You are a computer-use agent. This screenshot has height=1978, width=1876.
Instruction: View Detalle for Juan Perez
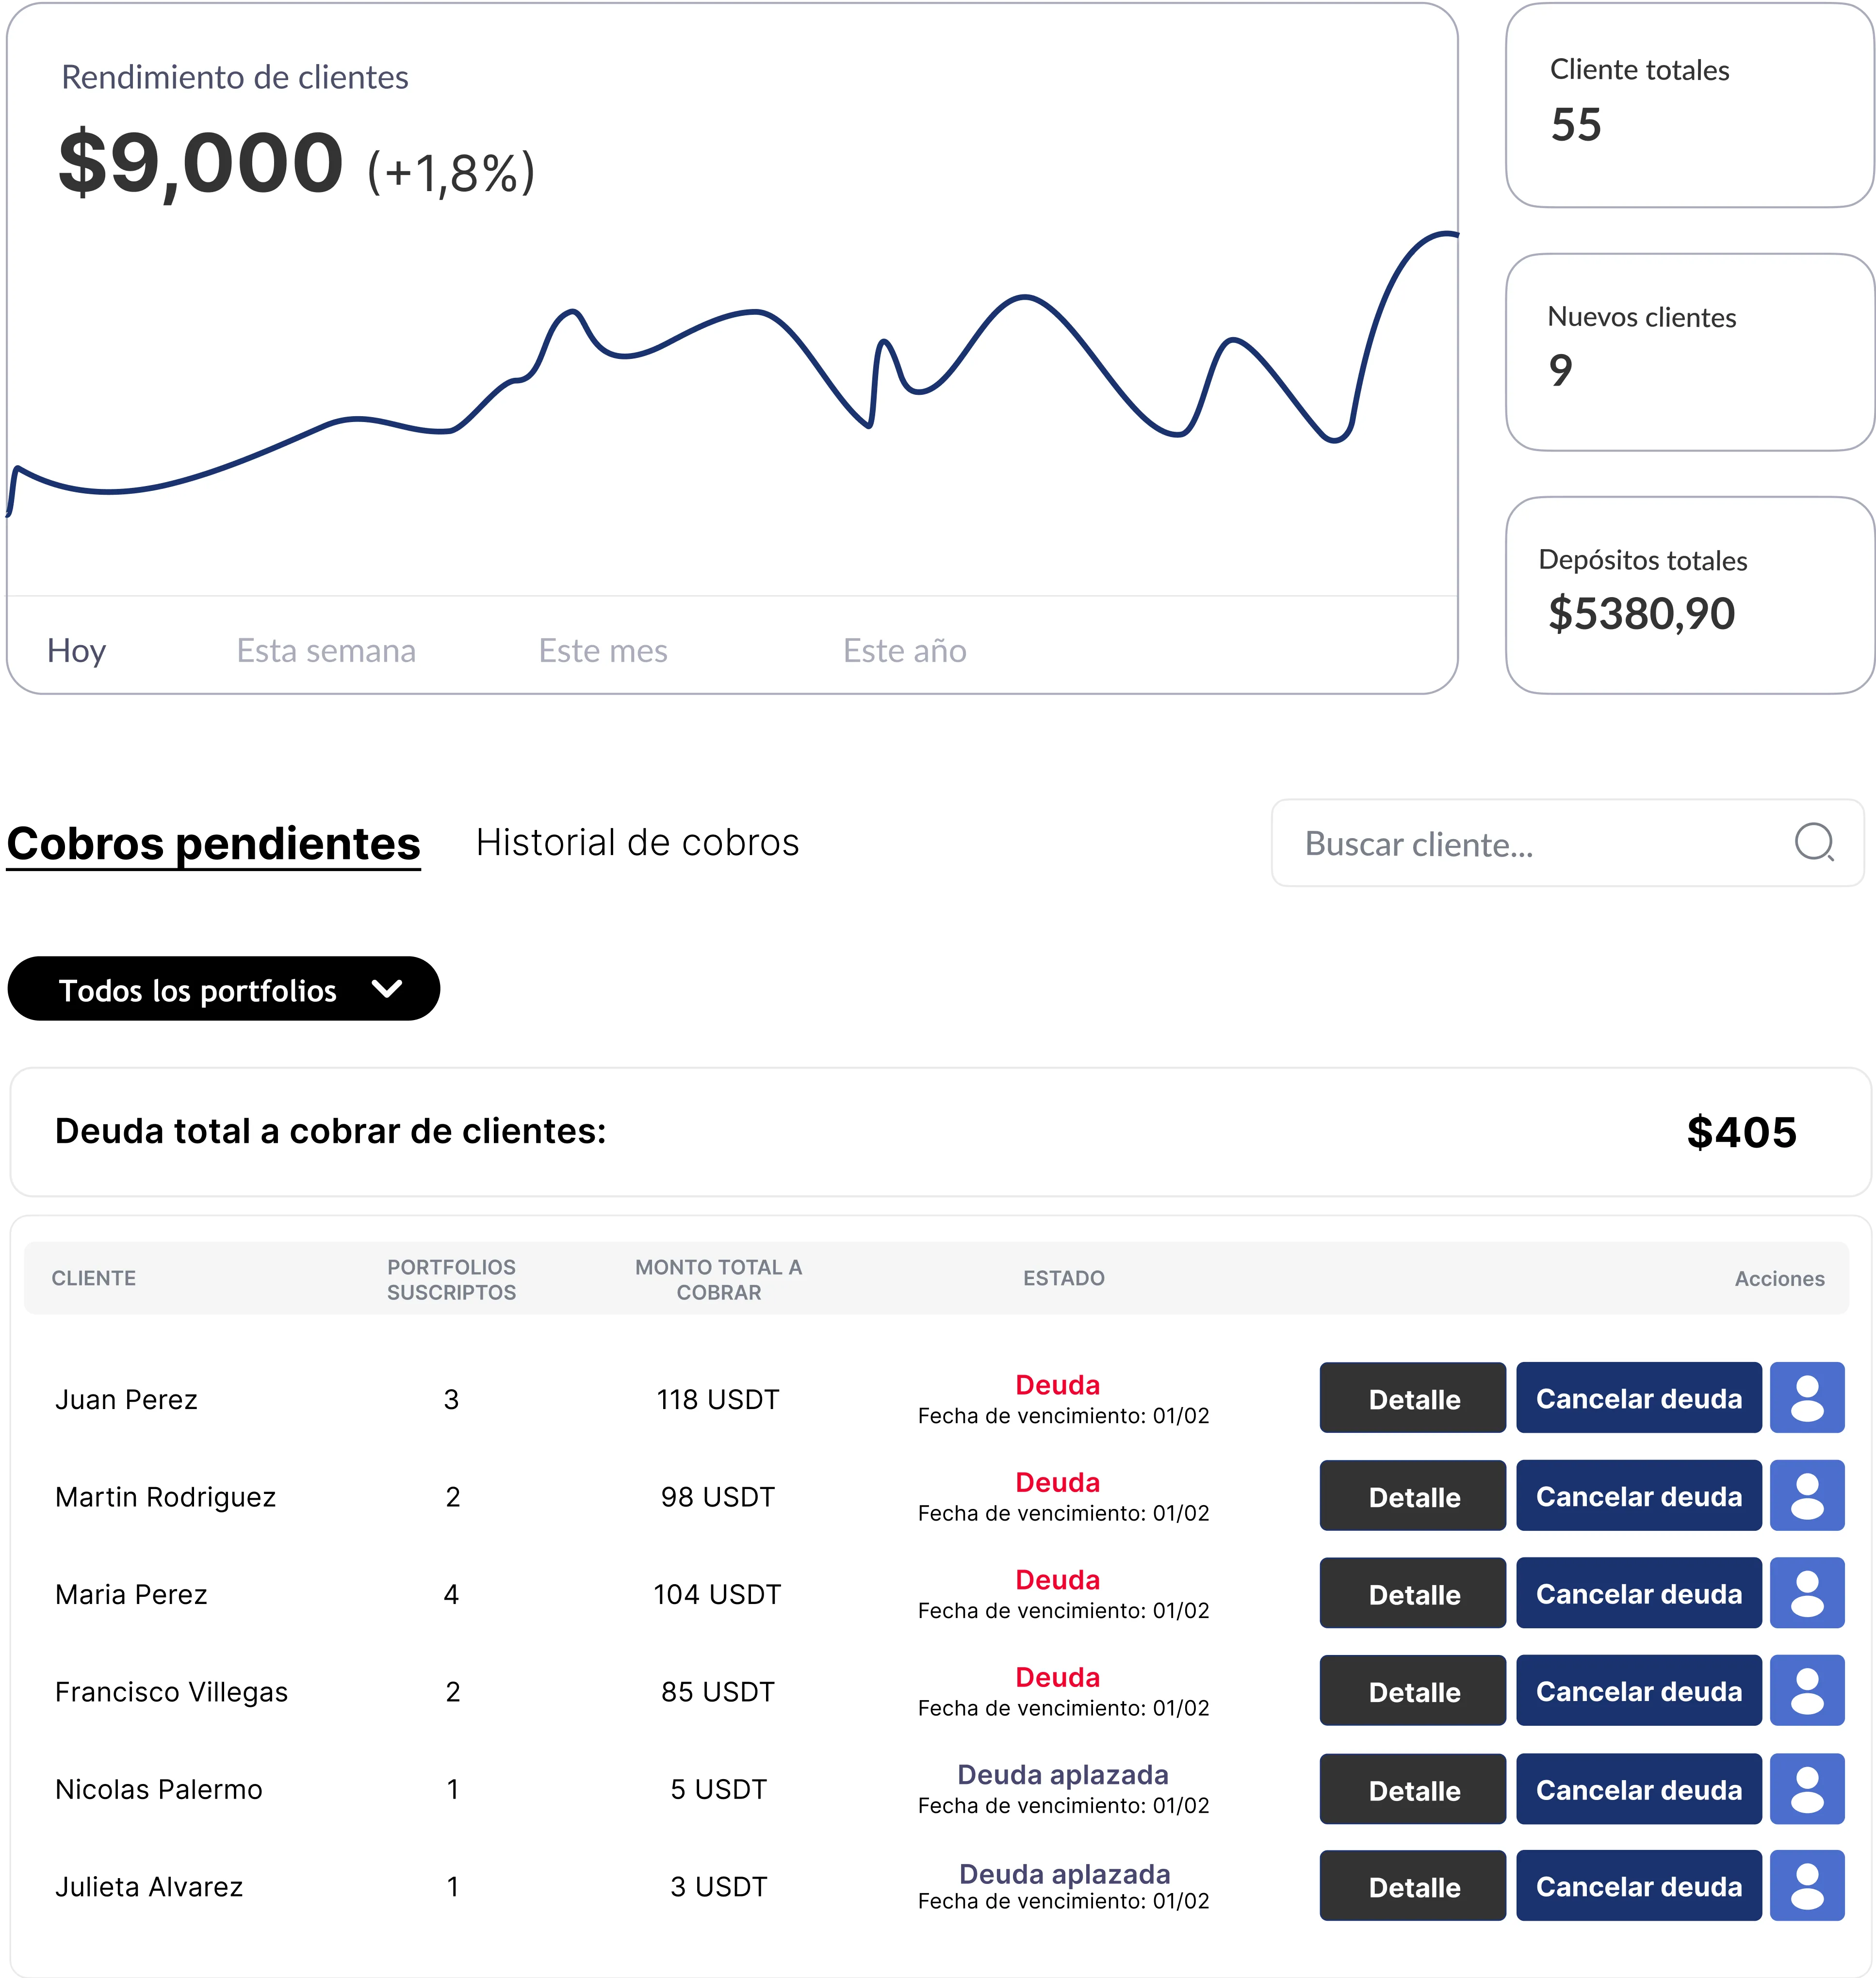tap(1412, 1398)
